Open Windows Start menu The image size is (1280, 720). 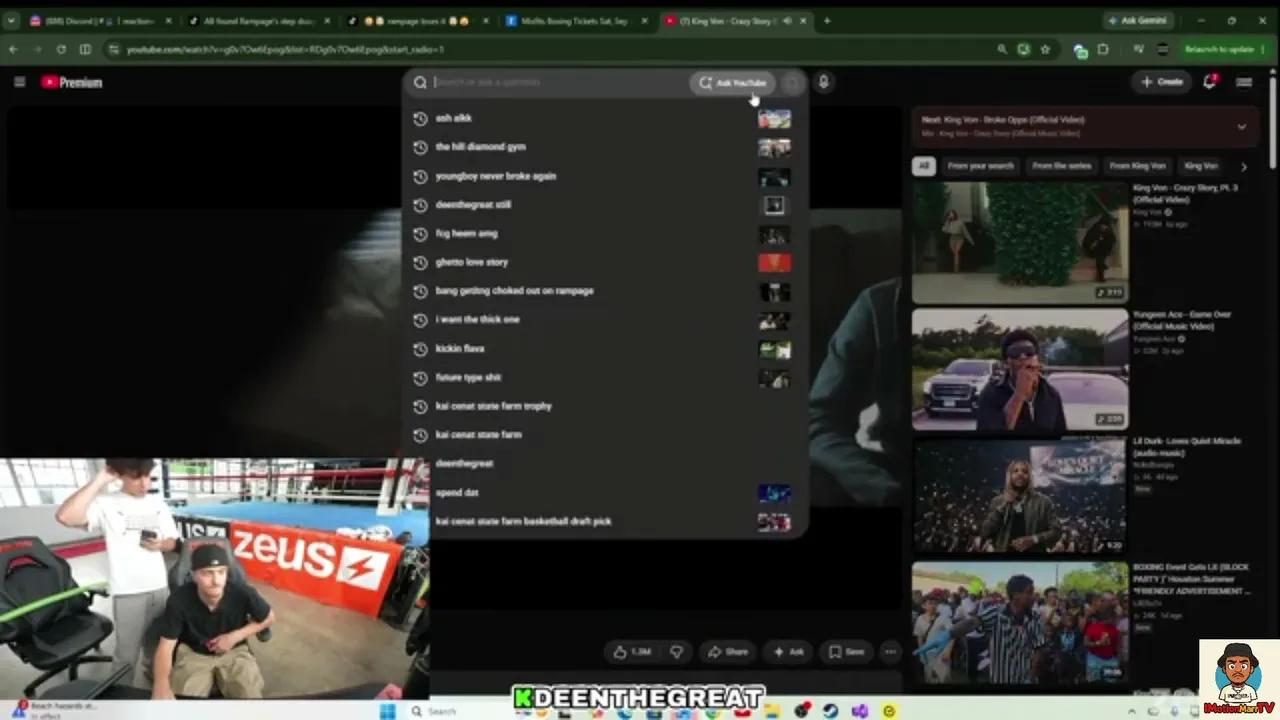click(x=388, y=711)
